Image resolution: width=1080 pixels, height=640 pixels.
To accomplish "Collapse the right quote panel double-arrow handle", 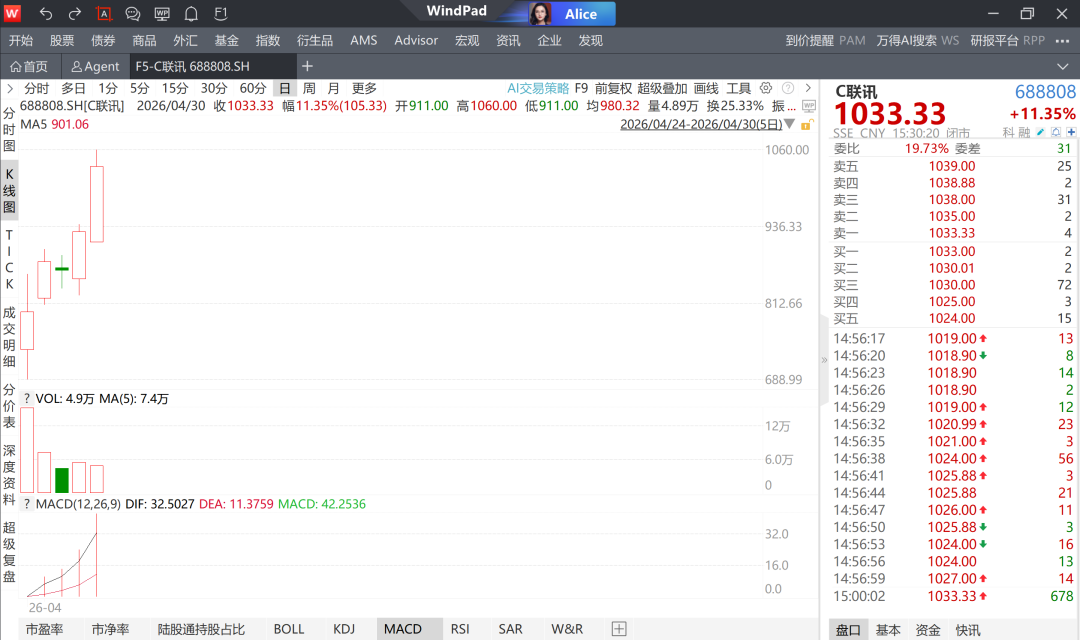I will point(824,360).
